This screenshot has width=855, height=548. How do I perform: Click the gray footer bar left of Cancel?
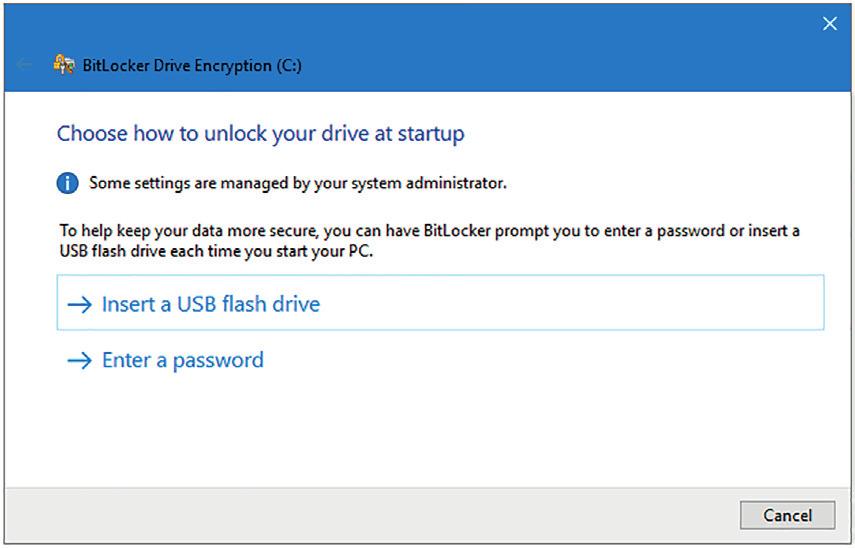pos(371,515)
